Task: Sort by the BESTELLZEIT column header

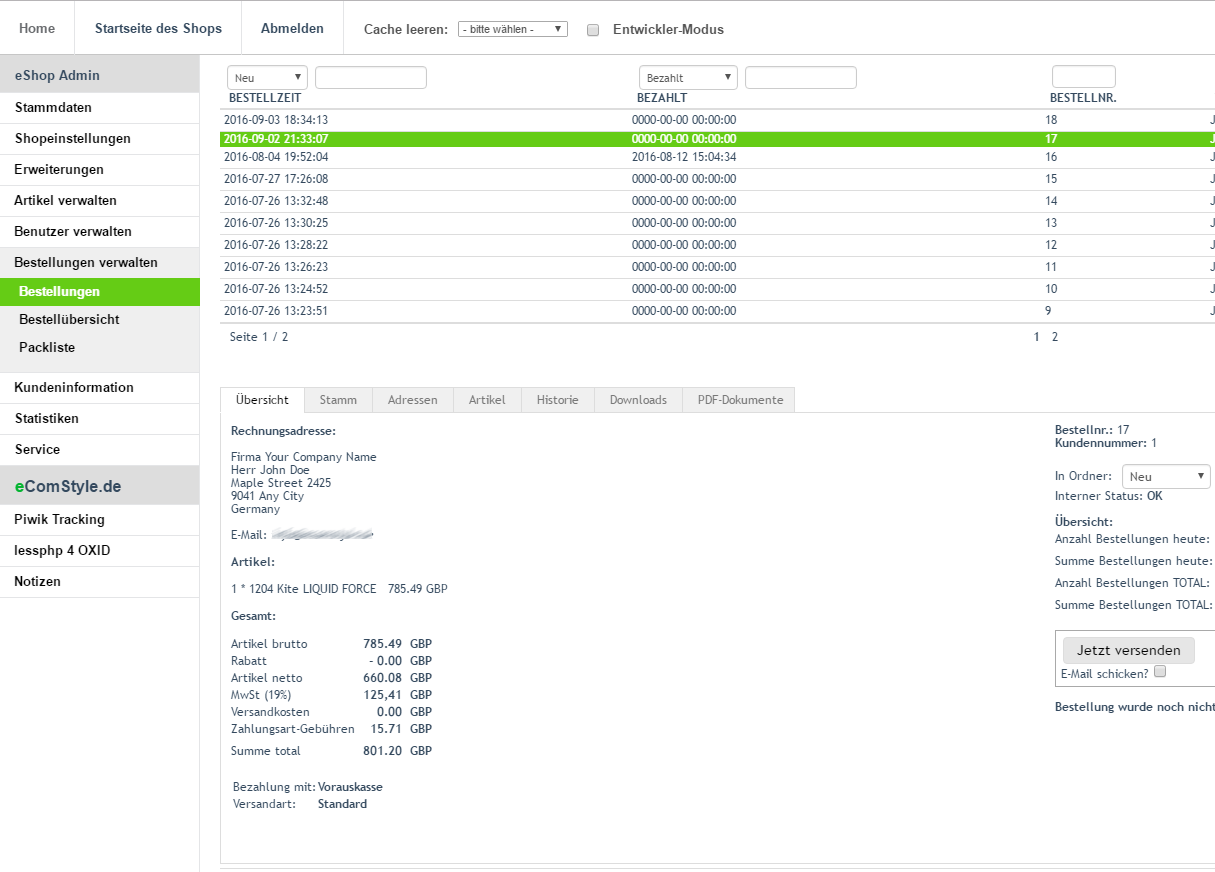Action: click(265, 98)
